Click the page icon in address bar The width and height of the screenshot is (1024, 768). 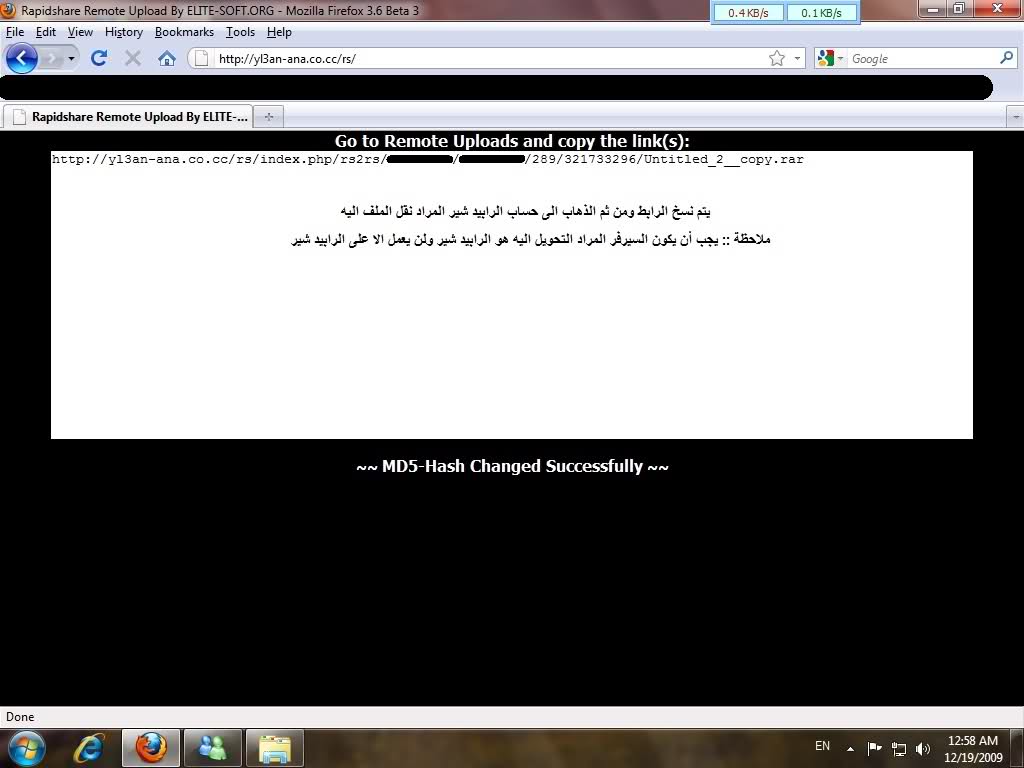point(202,59)
